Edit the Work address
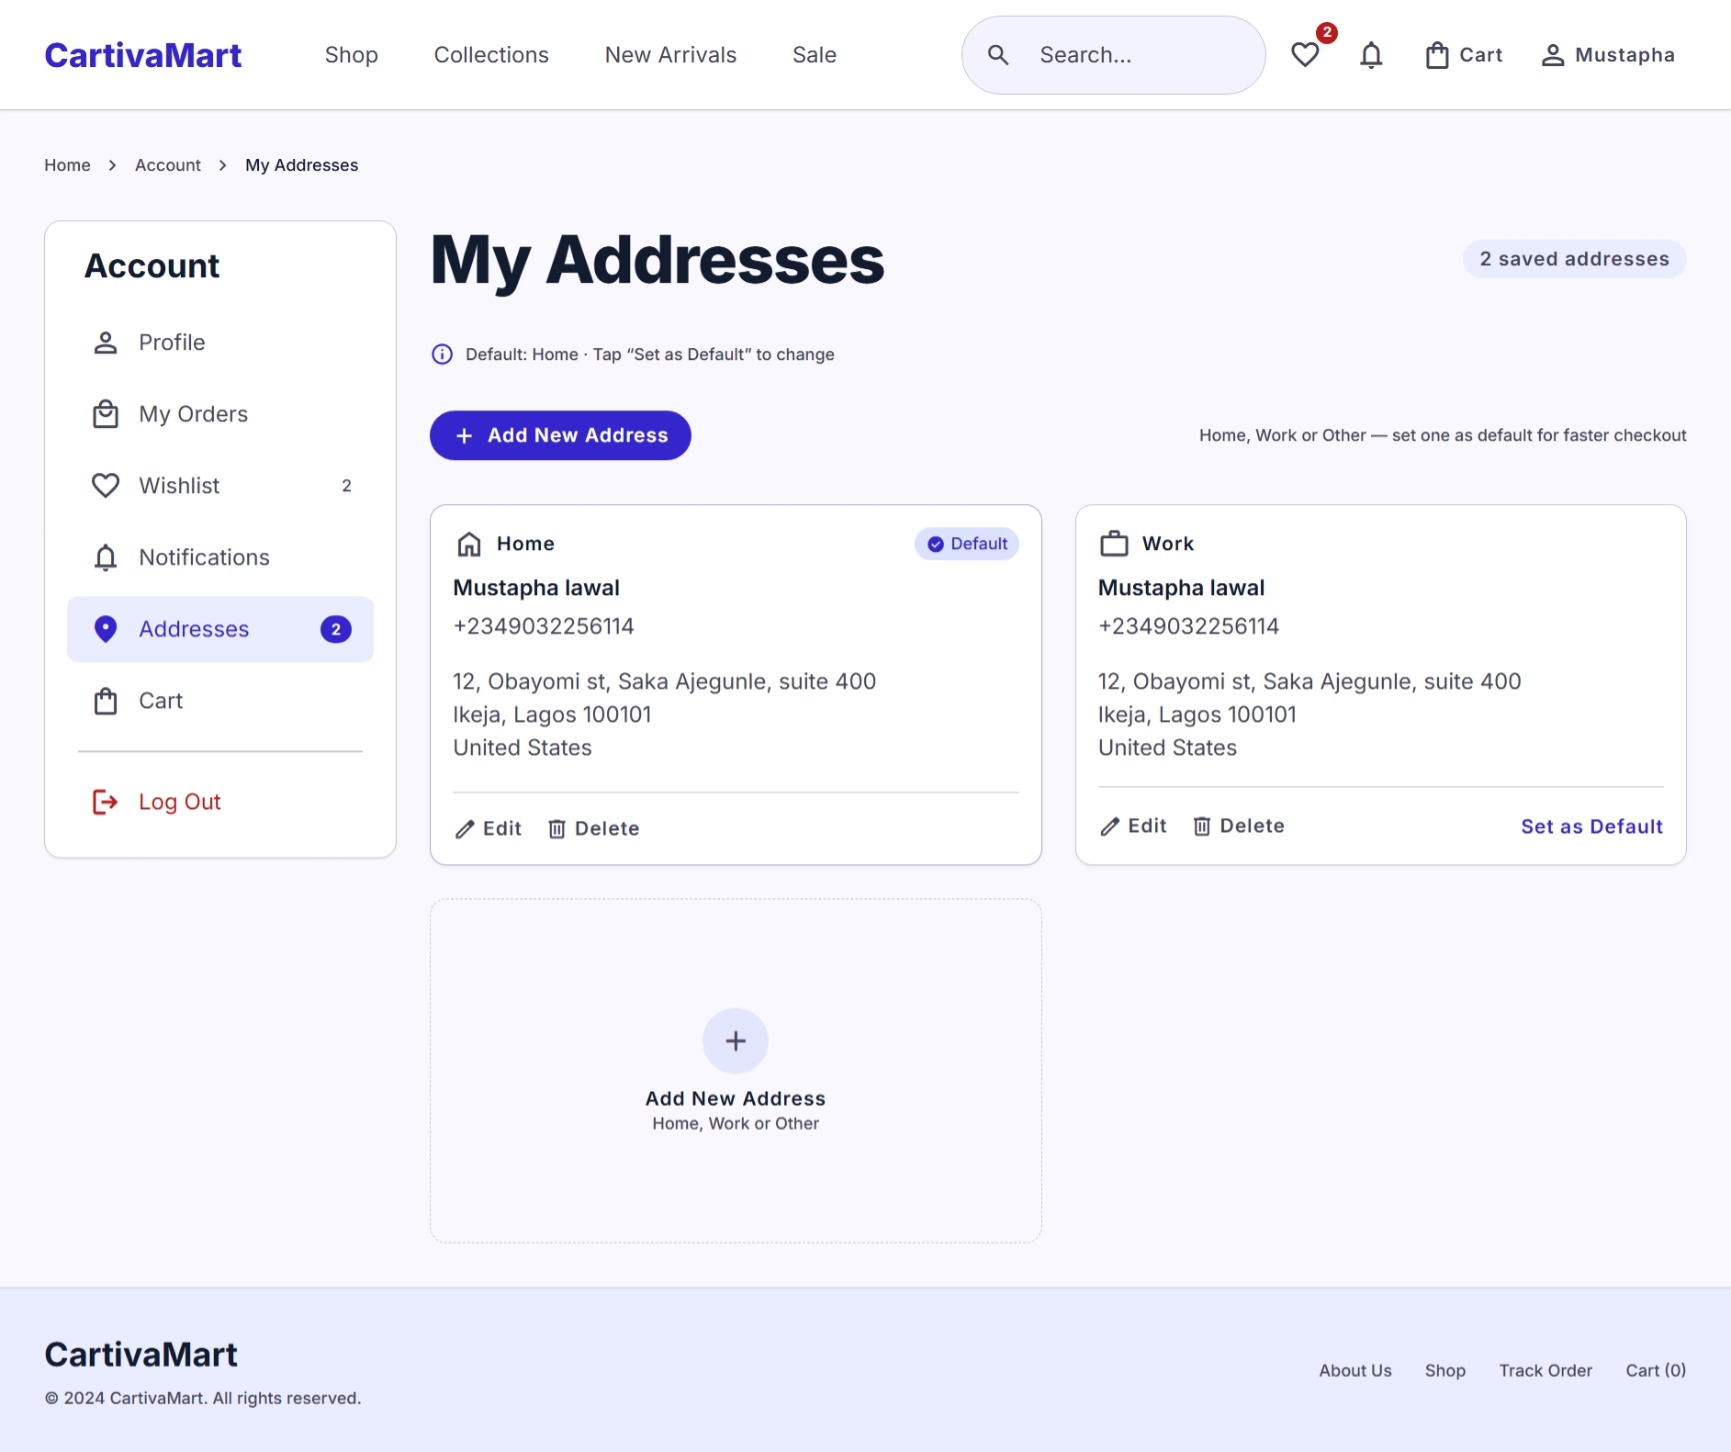 tap(1133, 826)
